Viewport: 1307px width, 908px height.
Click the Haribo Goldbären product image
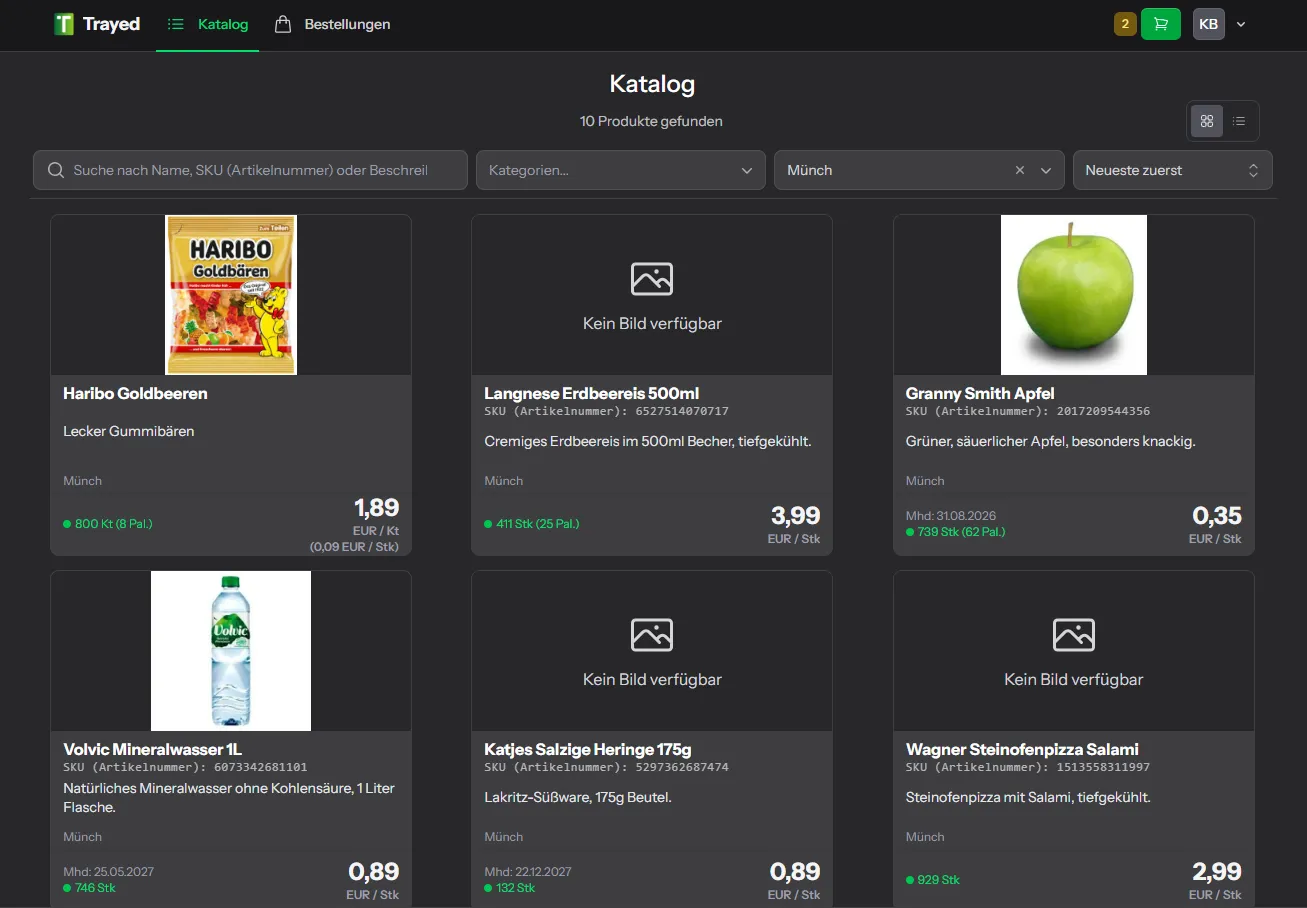[x=231, y=295]
